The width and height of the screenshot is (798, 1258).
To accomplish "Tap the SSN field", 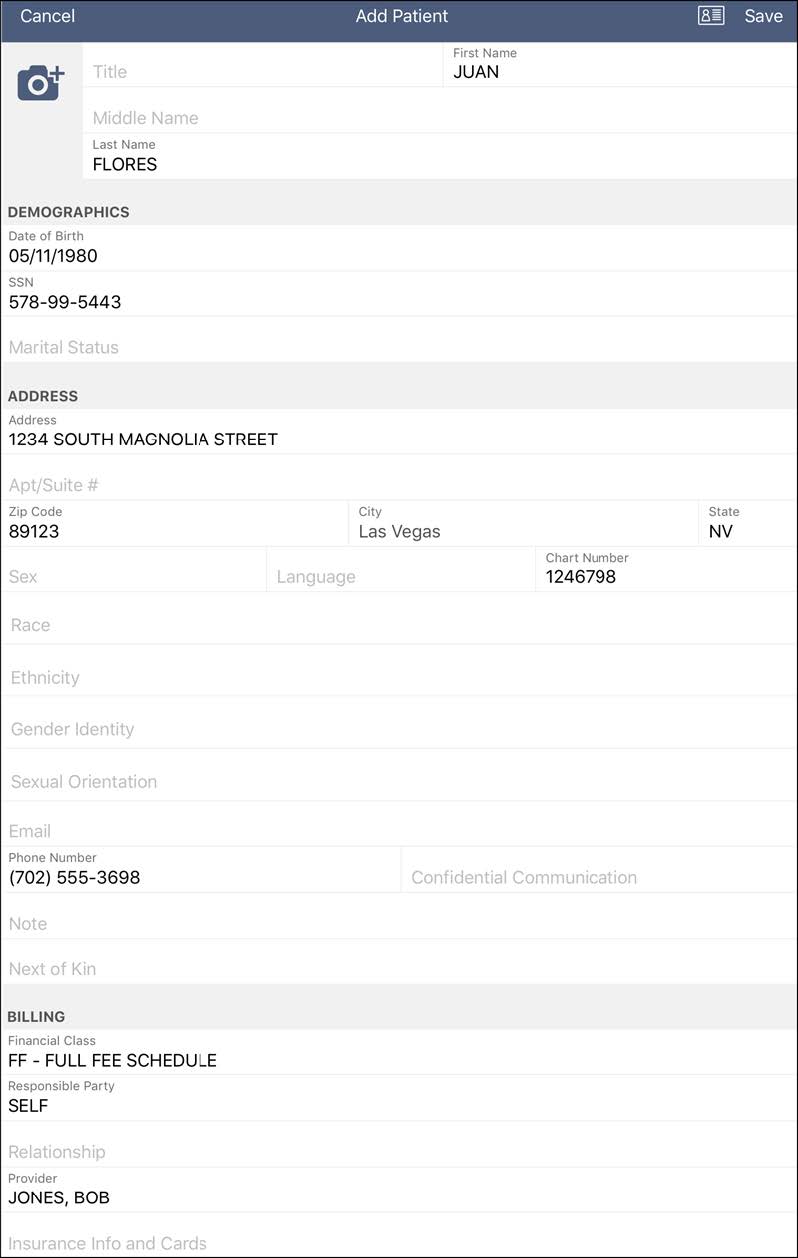I will 398,301.
